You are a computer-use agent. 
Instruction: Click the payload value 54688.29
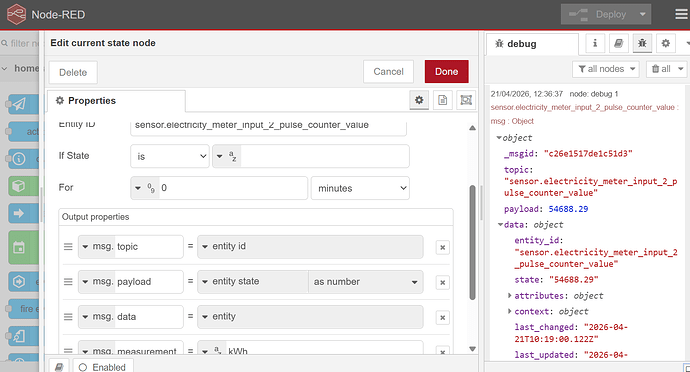coord(568,209)
